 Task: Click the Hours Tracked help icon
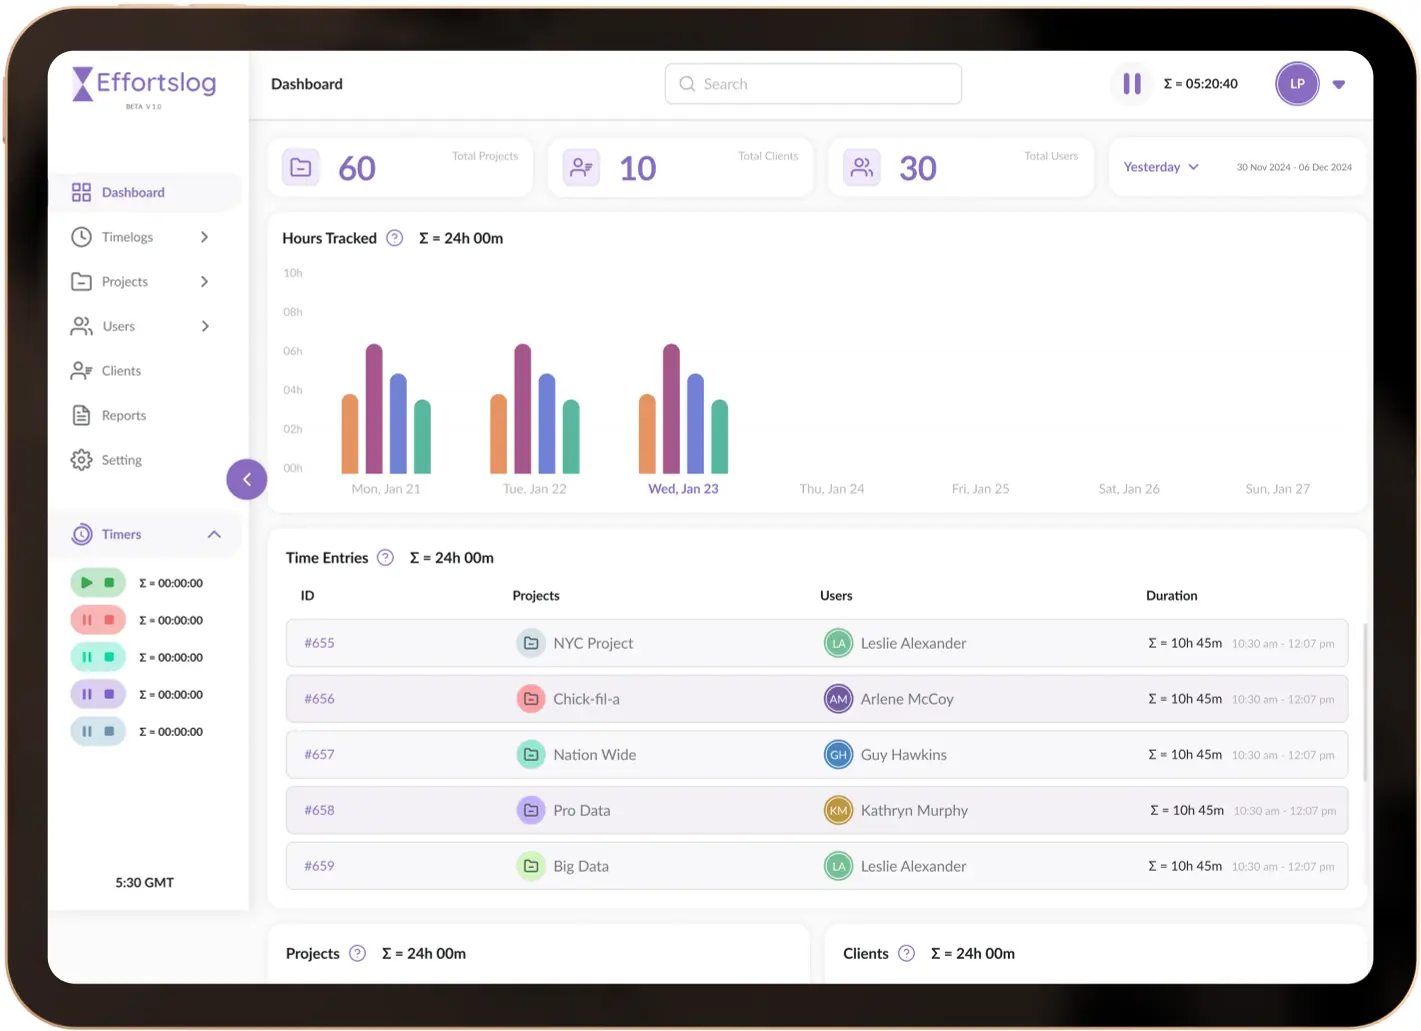(x=395, y=238)
